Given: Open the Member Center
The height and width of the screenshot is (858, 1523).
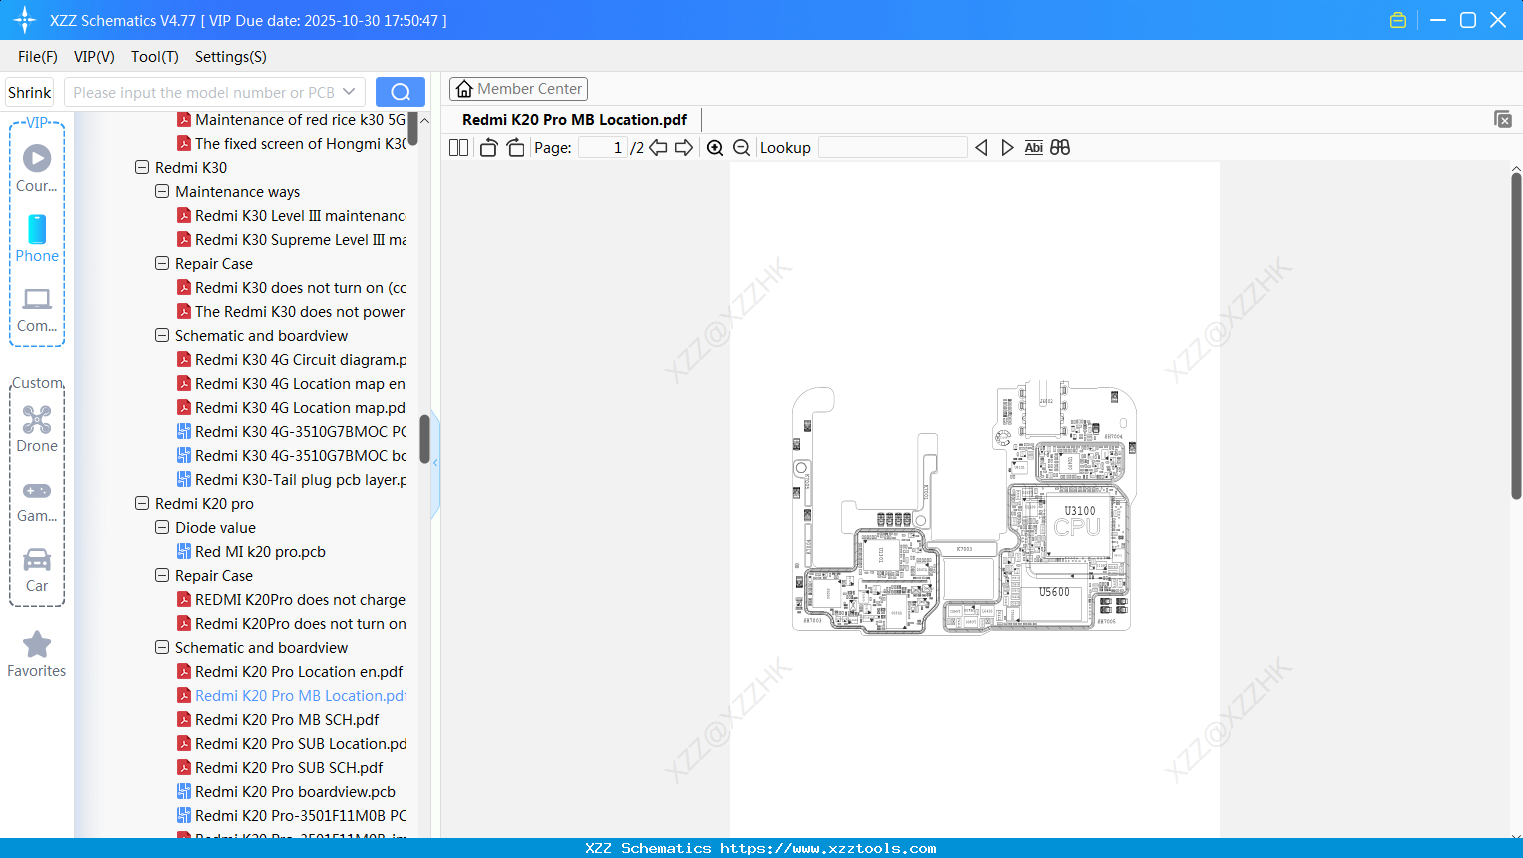Looking at the screenshot, I should coord(518,89).
